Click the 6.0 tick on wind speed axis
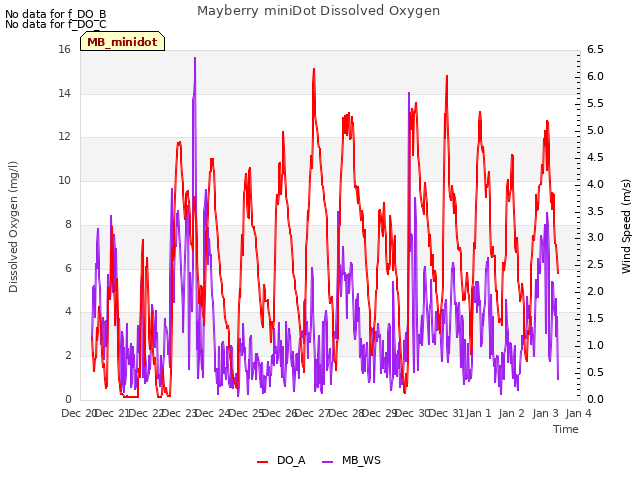Image resolution: width=640 pixels, height=480 pixels. (x=595, y=77)
